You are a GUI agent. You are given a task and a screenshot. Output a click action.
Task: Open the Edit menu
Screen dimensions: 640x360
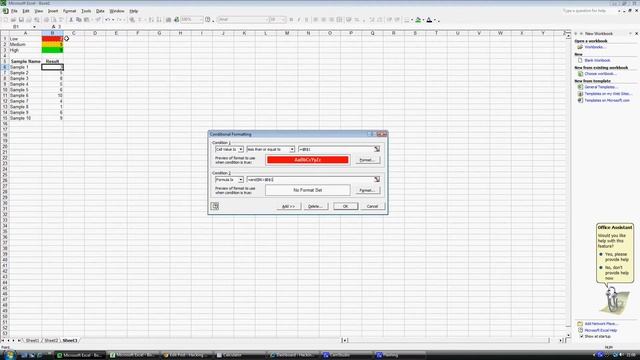[26, 11]
